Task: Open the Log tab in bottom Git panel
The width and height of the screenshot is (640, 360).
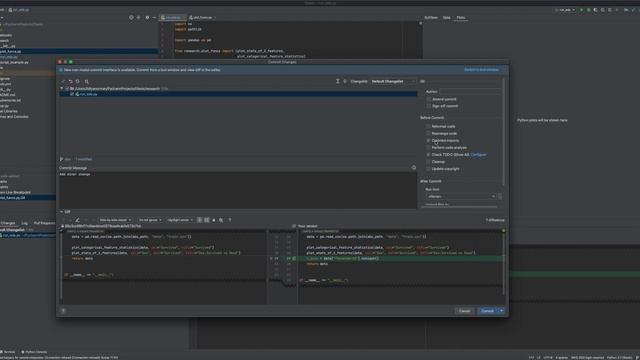Action: coord(24,223)
